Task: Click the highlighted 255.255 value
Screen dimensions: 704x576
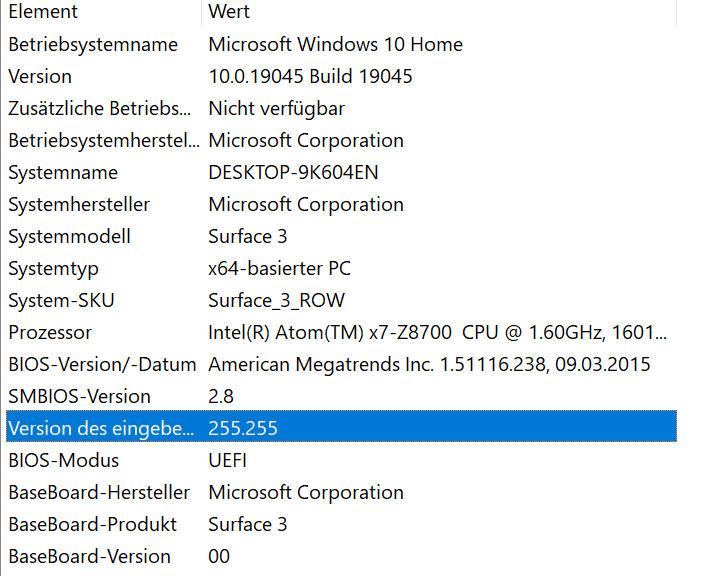Action: 243,428
